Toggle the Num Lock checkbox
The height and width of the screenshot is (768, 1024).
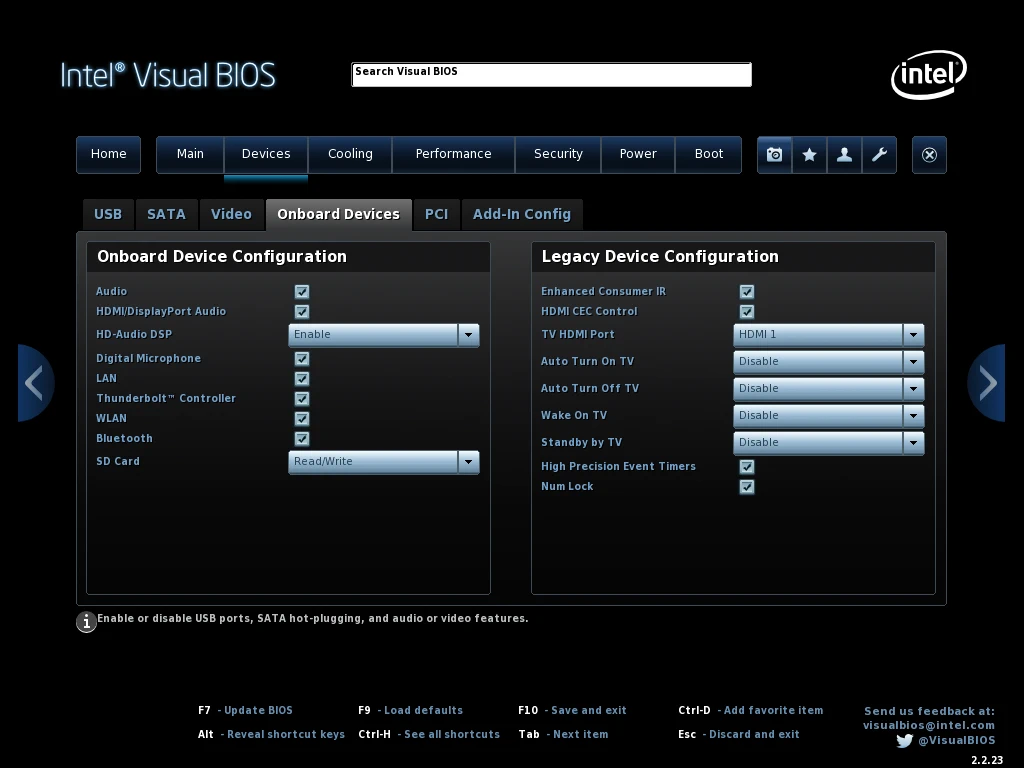coord(747,487)
